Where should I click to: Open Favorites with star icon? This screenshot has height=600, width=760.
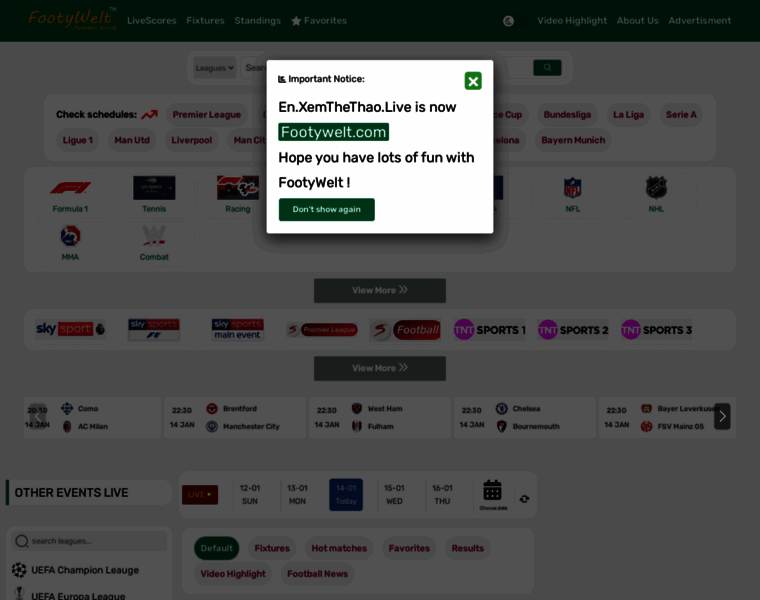(x=319, y=21)
